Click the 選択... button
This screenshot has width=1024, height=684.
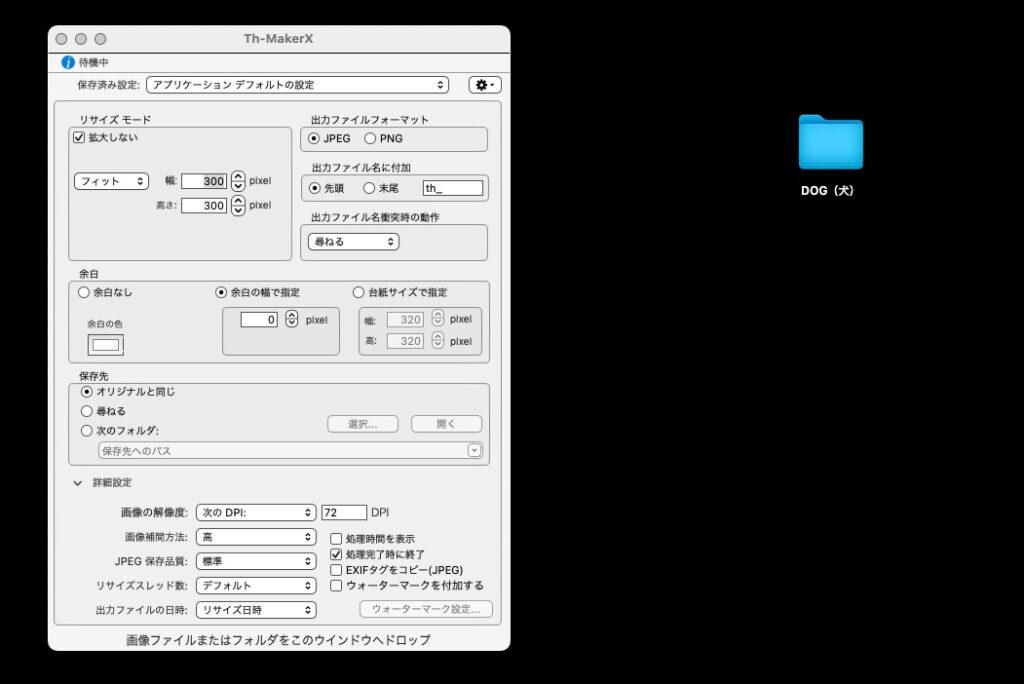point(363,424)
